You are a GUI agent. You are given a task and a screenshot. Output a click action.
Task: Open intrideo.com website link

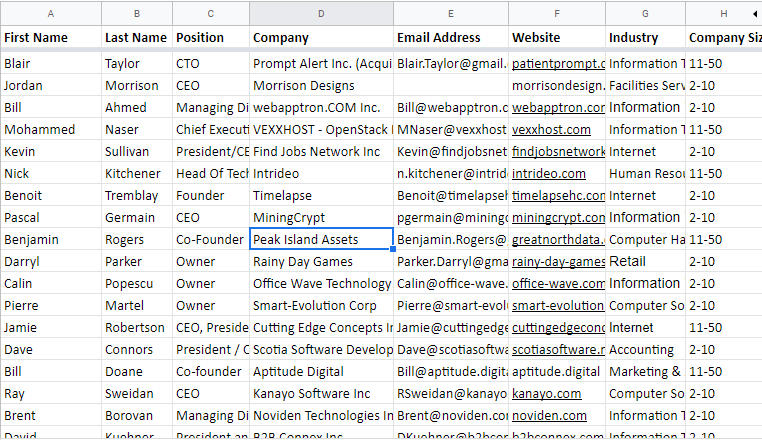[x=549, y=174]
